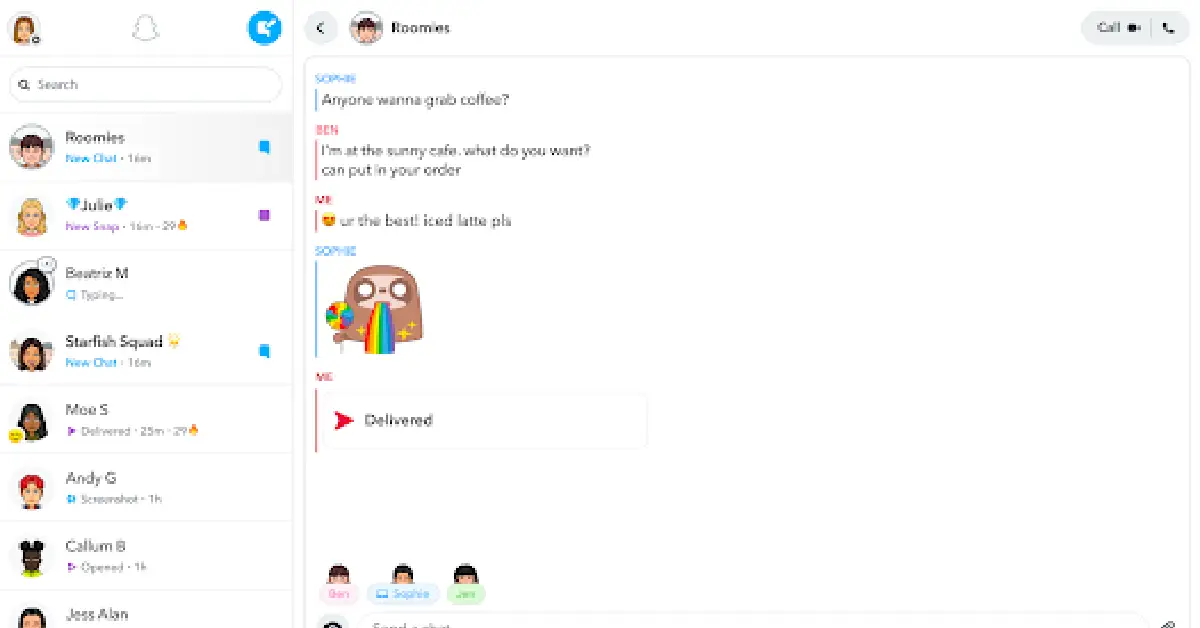Go back using the chevron beside Roomies

coord(321,28)
